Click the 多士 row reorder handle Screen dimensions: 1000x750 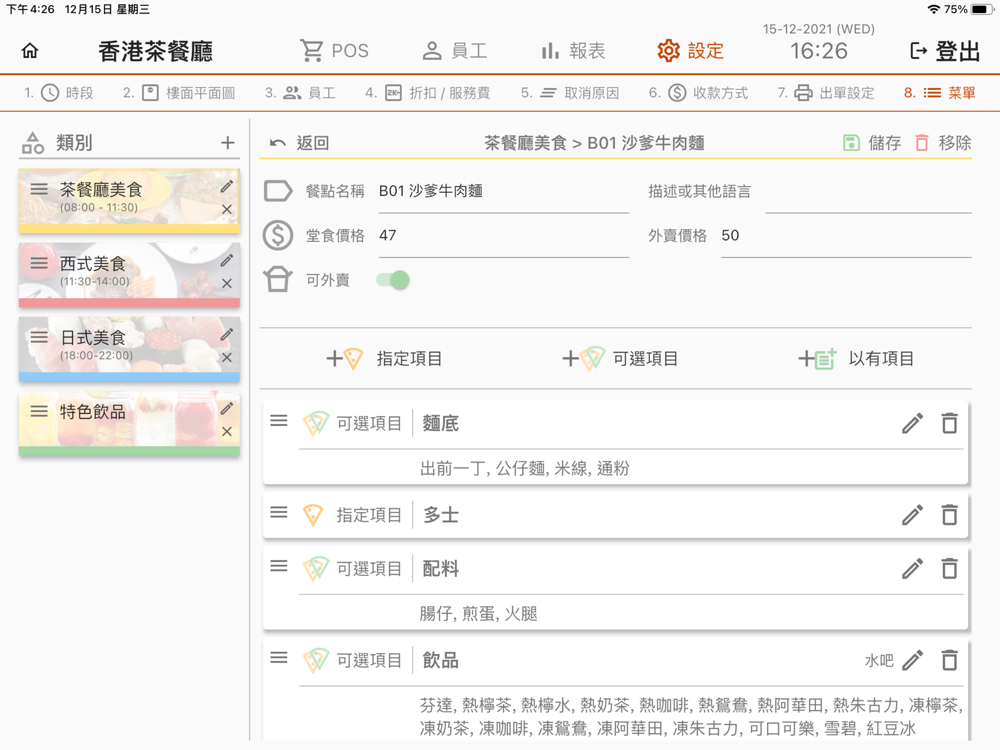pyautogui.click(x=278, y=513)
